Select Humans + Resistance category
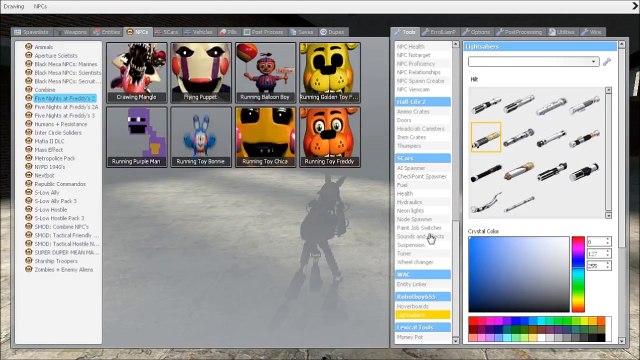 [x=61, y=124]
